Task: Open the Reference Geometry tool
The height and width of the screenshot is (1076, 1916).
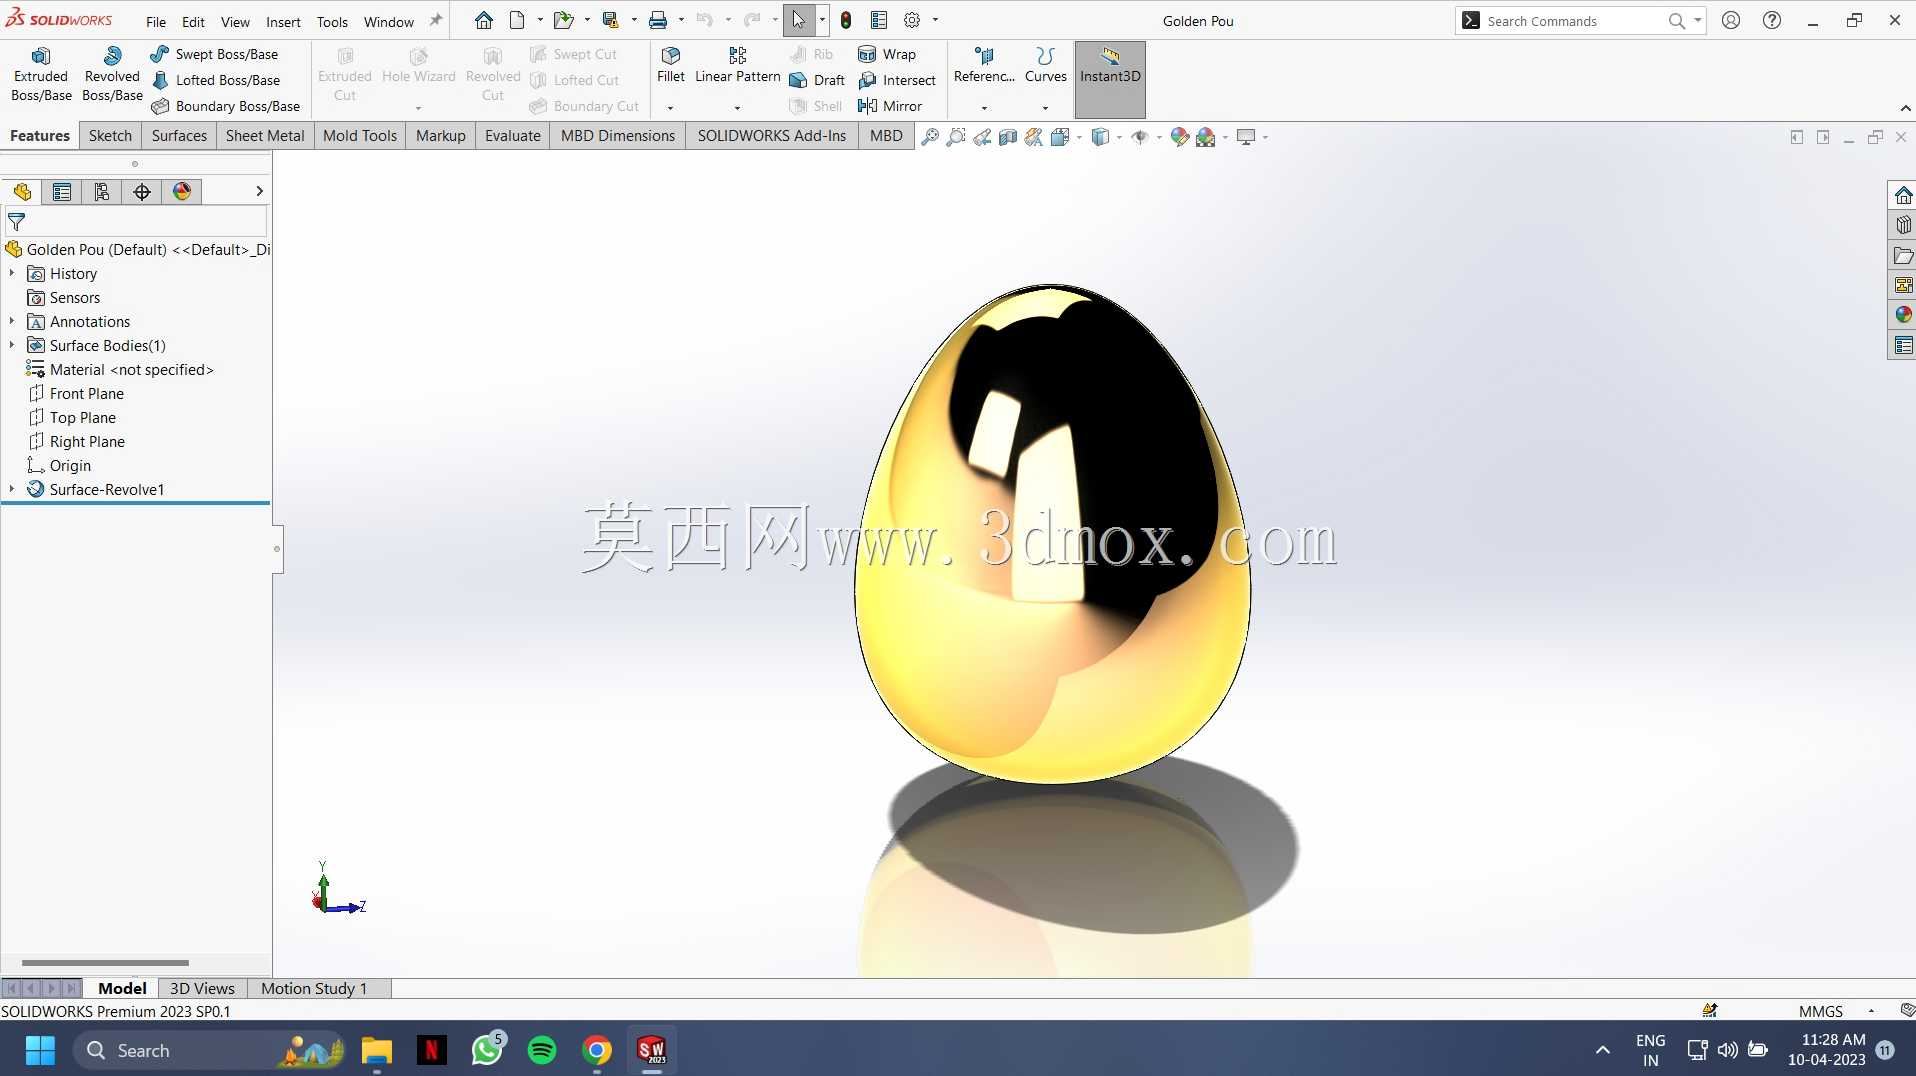Action: pos(984,65)
